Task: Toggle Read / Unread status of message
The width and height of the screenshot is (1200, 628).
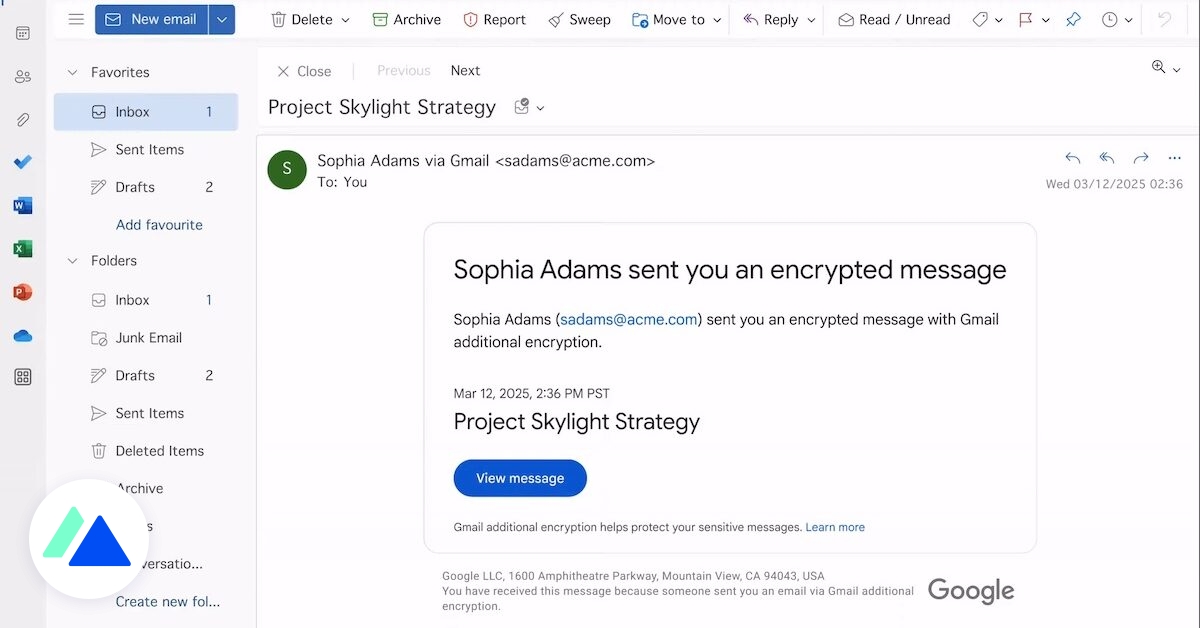Action: coord(894,20)
